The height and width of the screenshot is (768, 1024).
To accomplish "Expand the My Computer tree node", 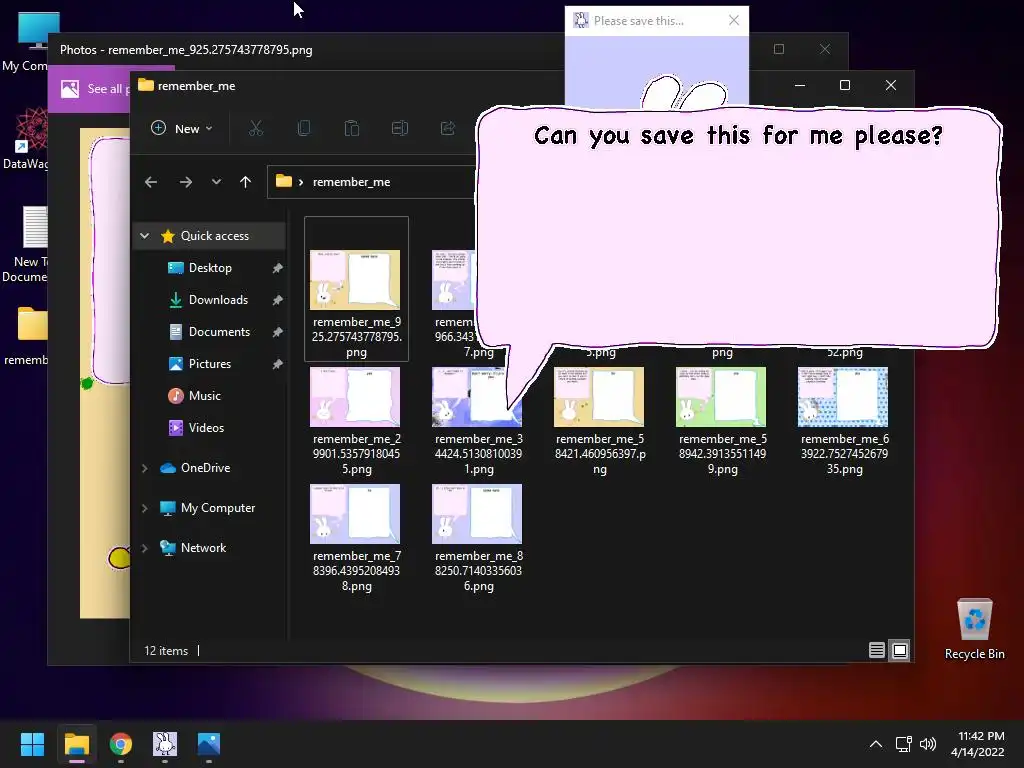I will pos(145,507).
